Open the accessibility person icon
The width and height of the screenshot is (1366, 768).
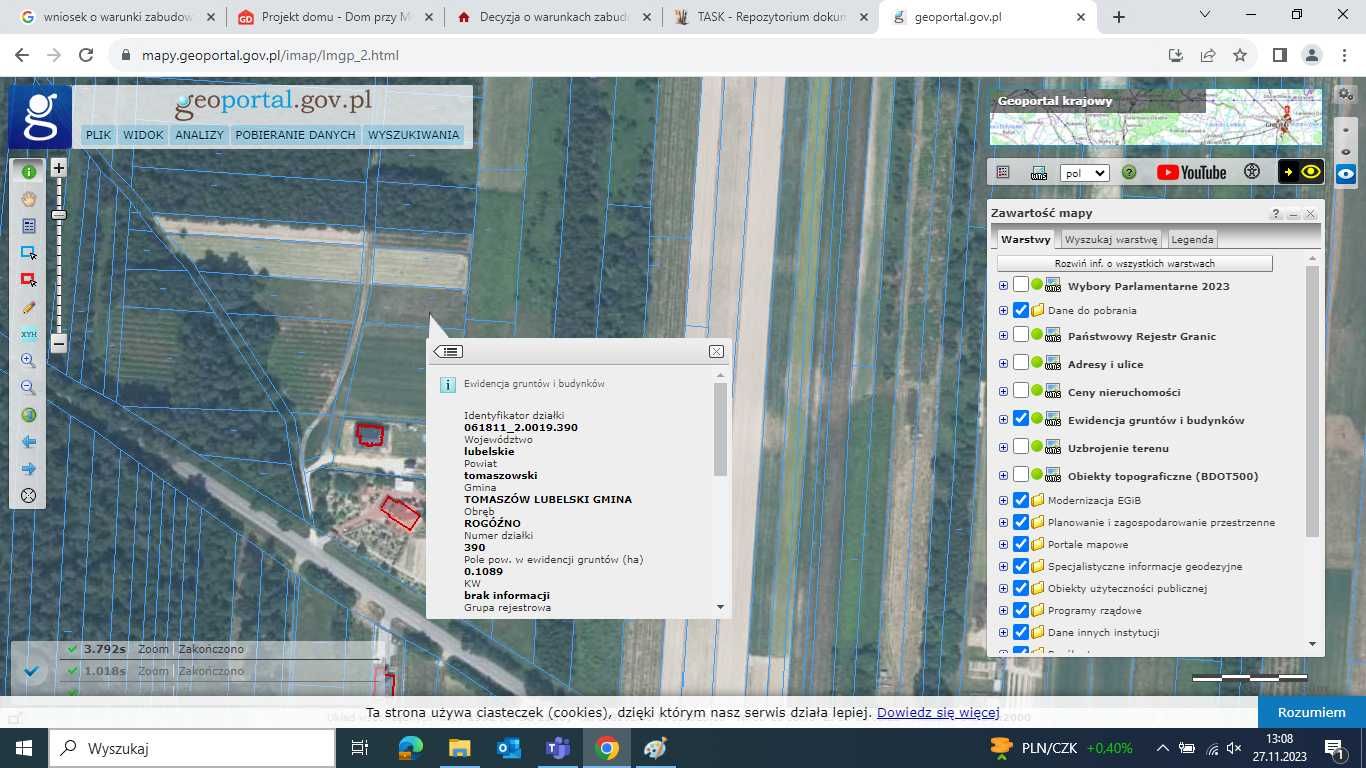tap(1252, 172)
